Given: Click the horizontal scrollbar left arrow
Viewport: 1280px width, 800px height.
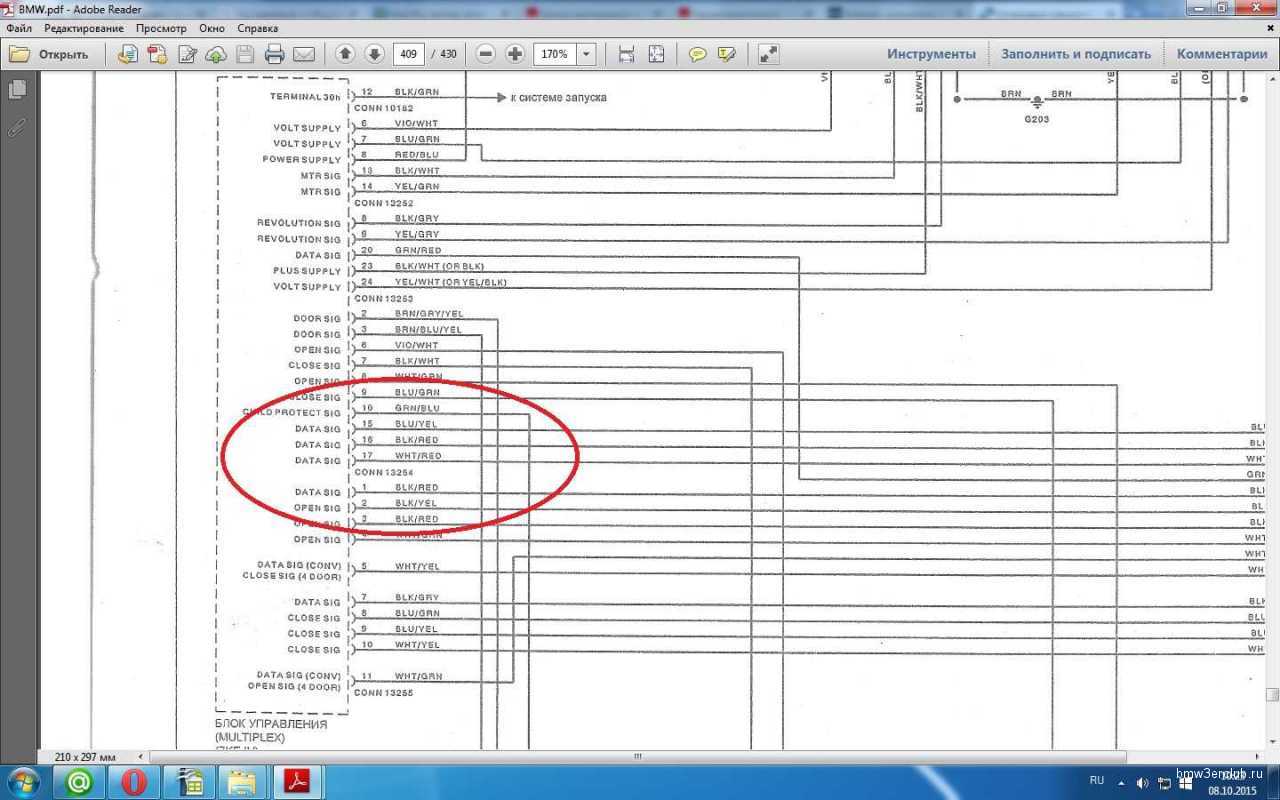Looking at the screenshot, I should coord(140,757).
